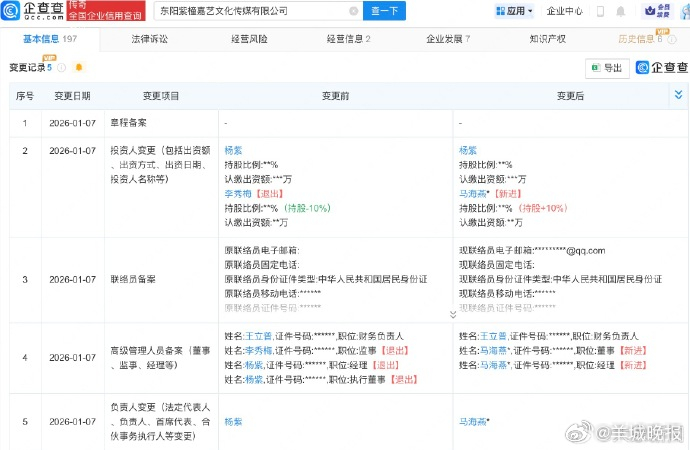690x450 pixels.
Task: Open 李秀梅 link with 职位:监事
Action: click(258, 351)
